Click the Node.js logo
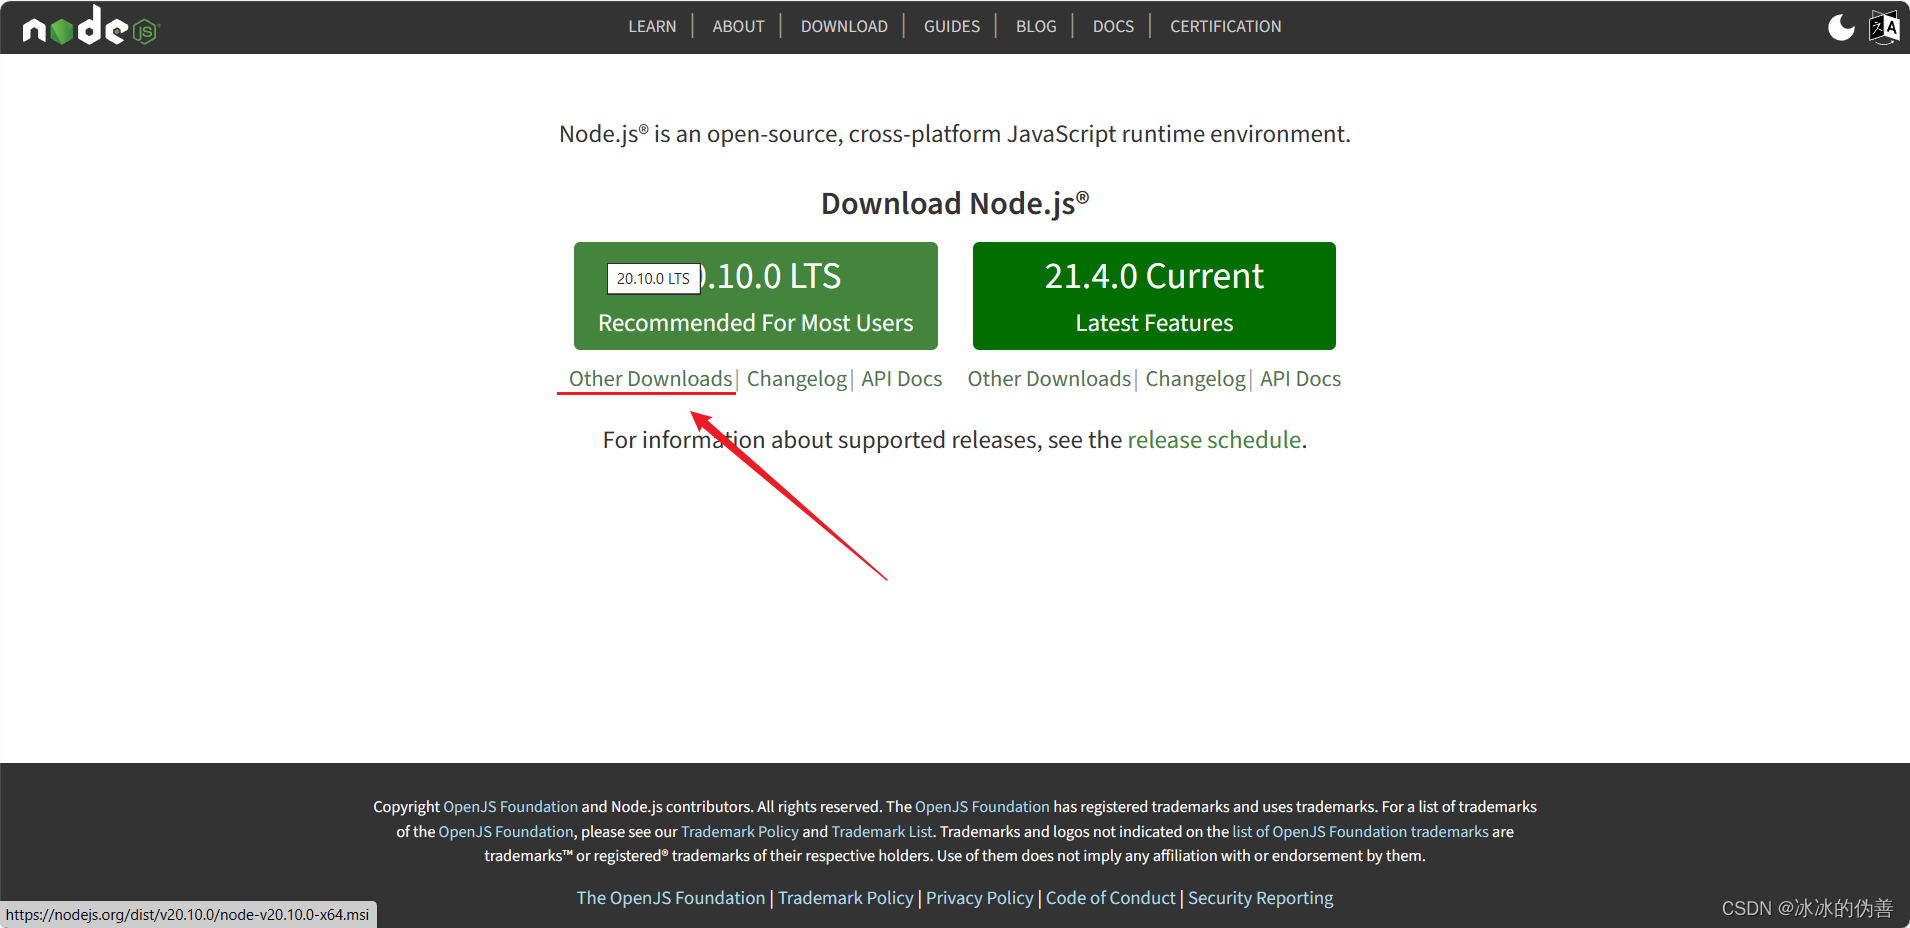1910x928 pixels. click(x=91, y=26)
